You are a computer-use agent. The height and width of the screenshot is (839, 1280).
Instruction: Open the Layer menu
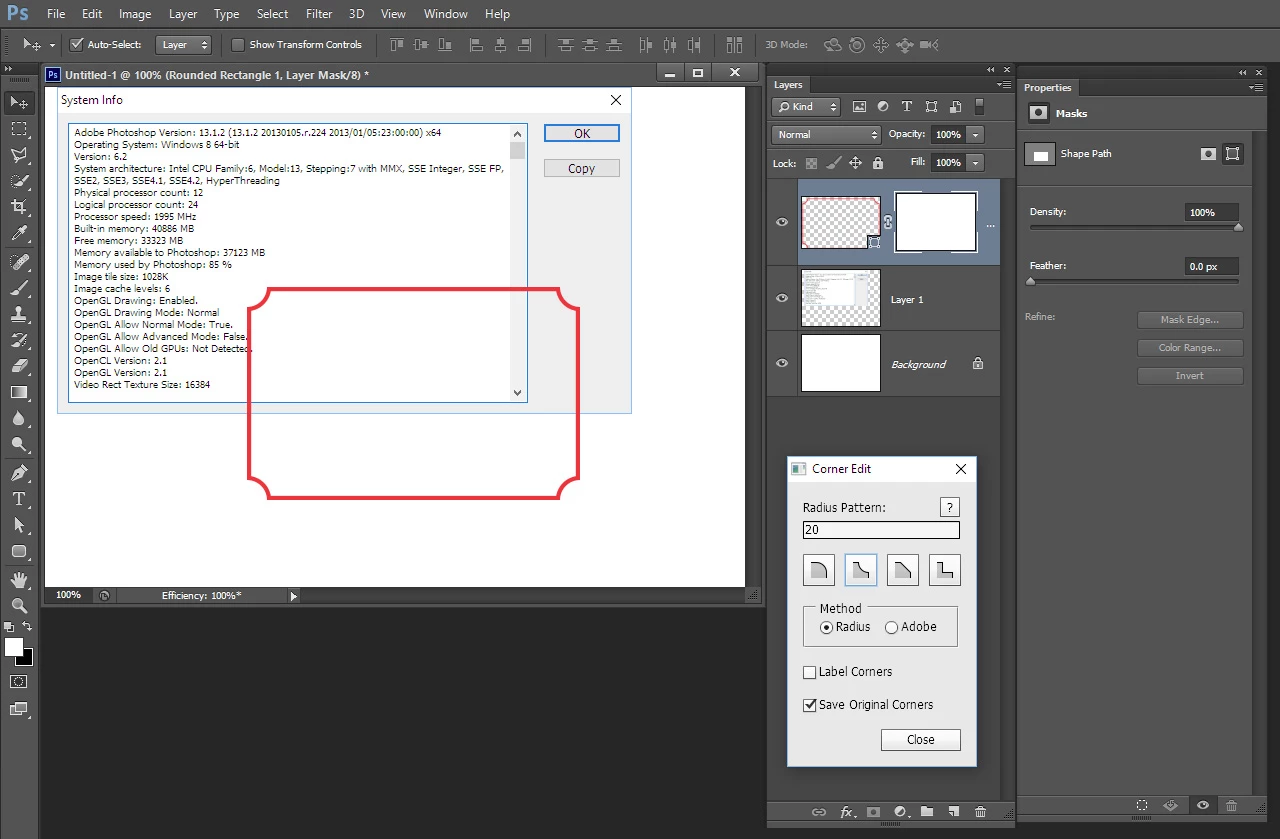[183, 14]
